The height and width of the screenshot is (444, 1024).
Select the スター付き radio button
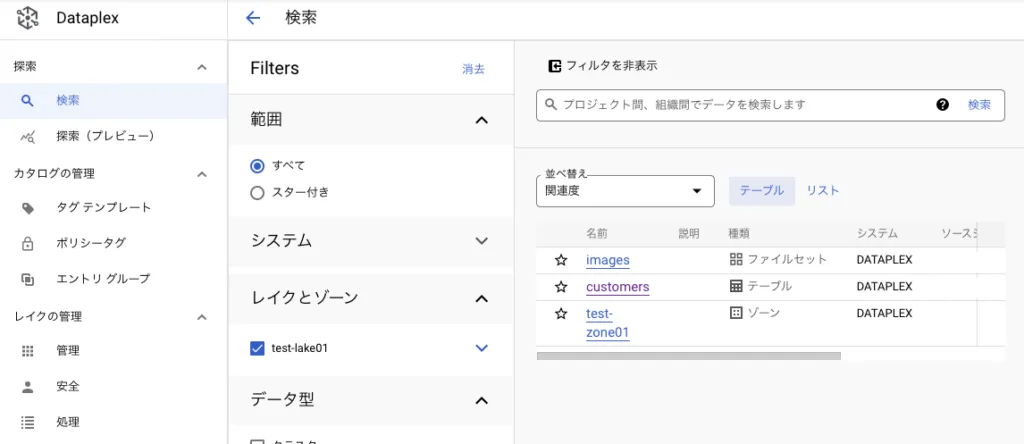point(257,193)
